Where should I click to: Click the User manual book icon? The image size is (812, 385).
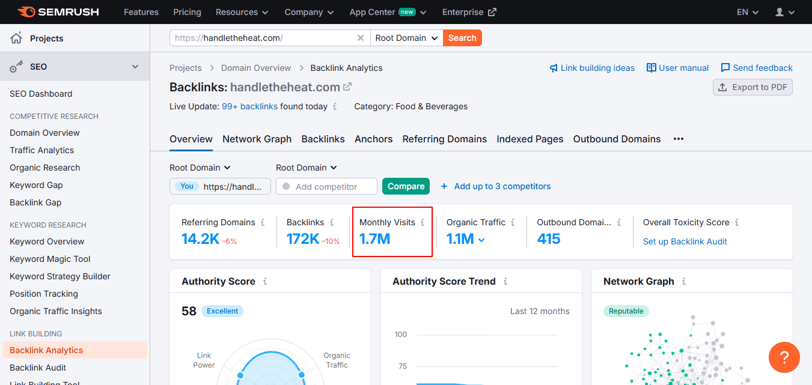point(651,68)
